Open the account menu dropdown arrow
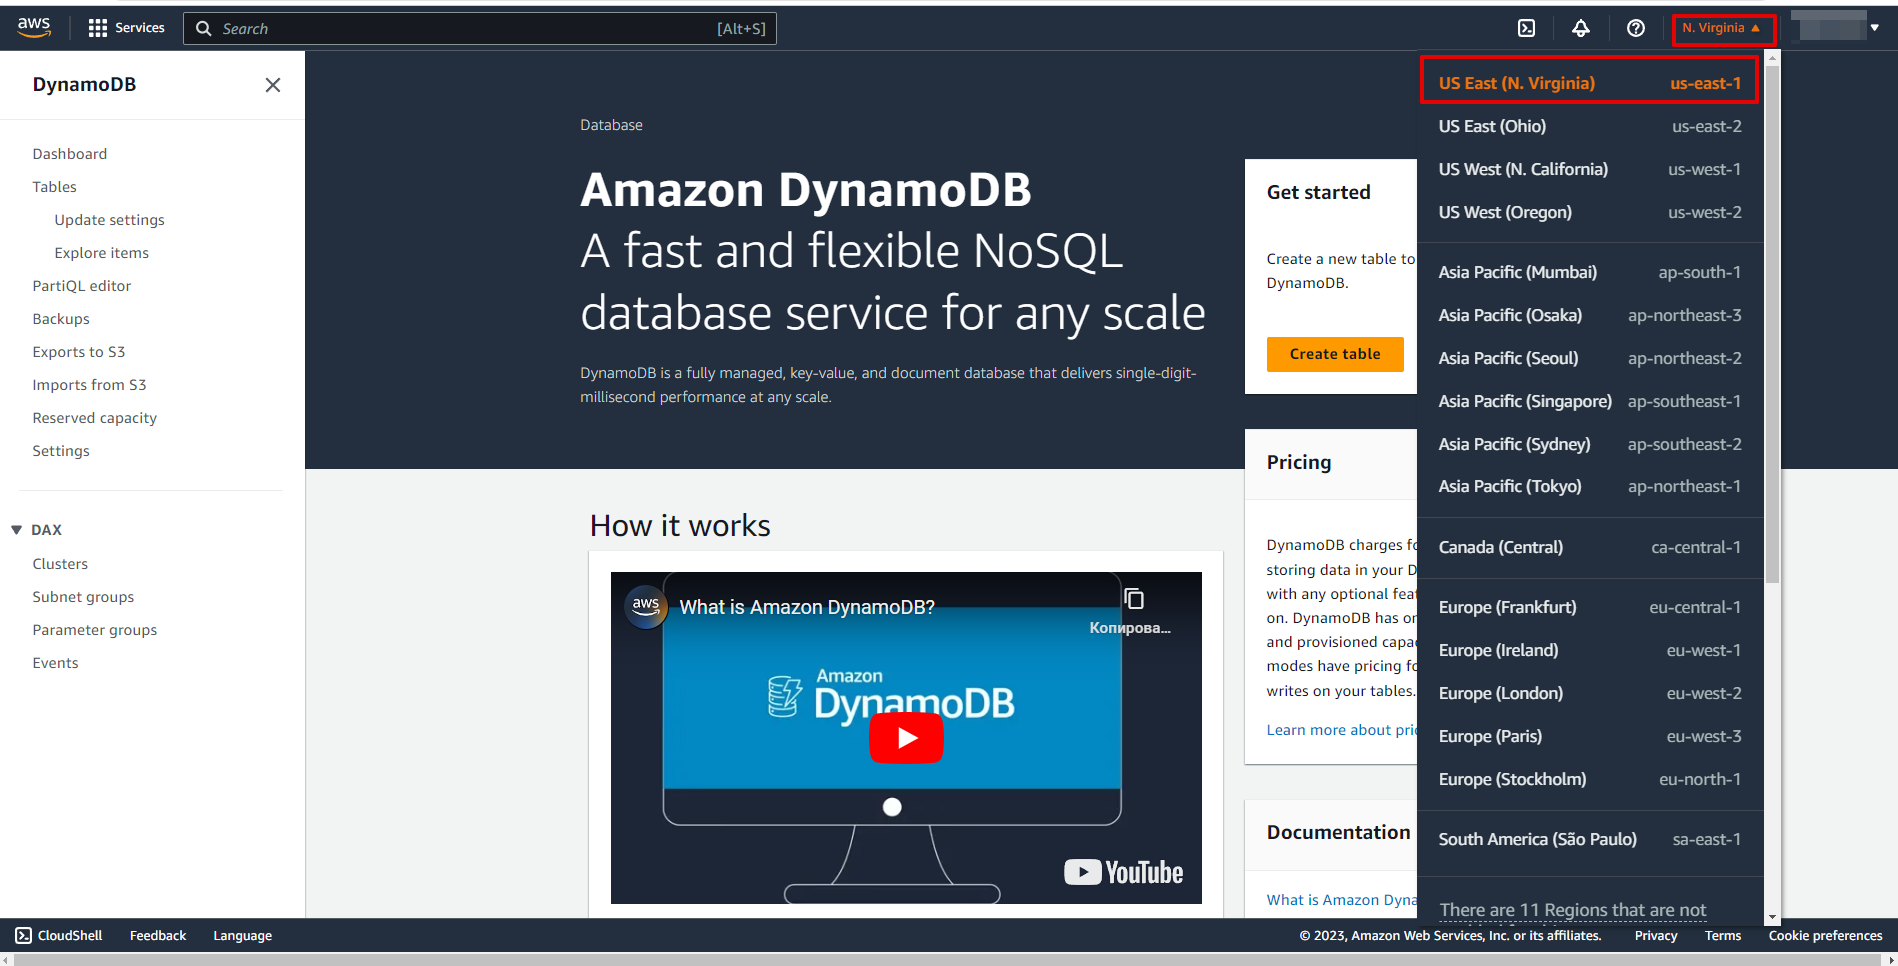Image resolution: width=1898 pixels, height=966 pixels. (1875, 28)
